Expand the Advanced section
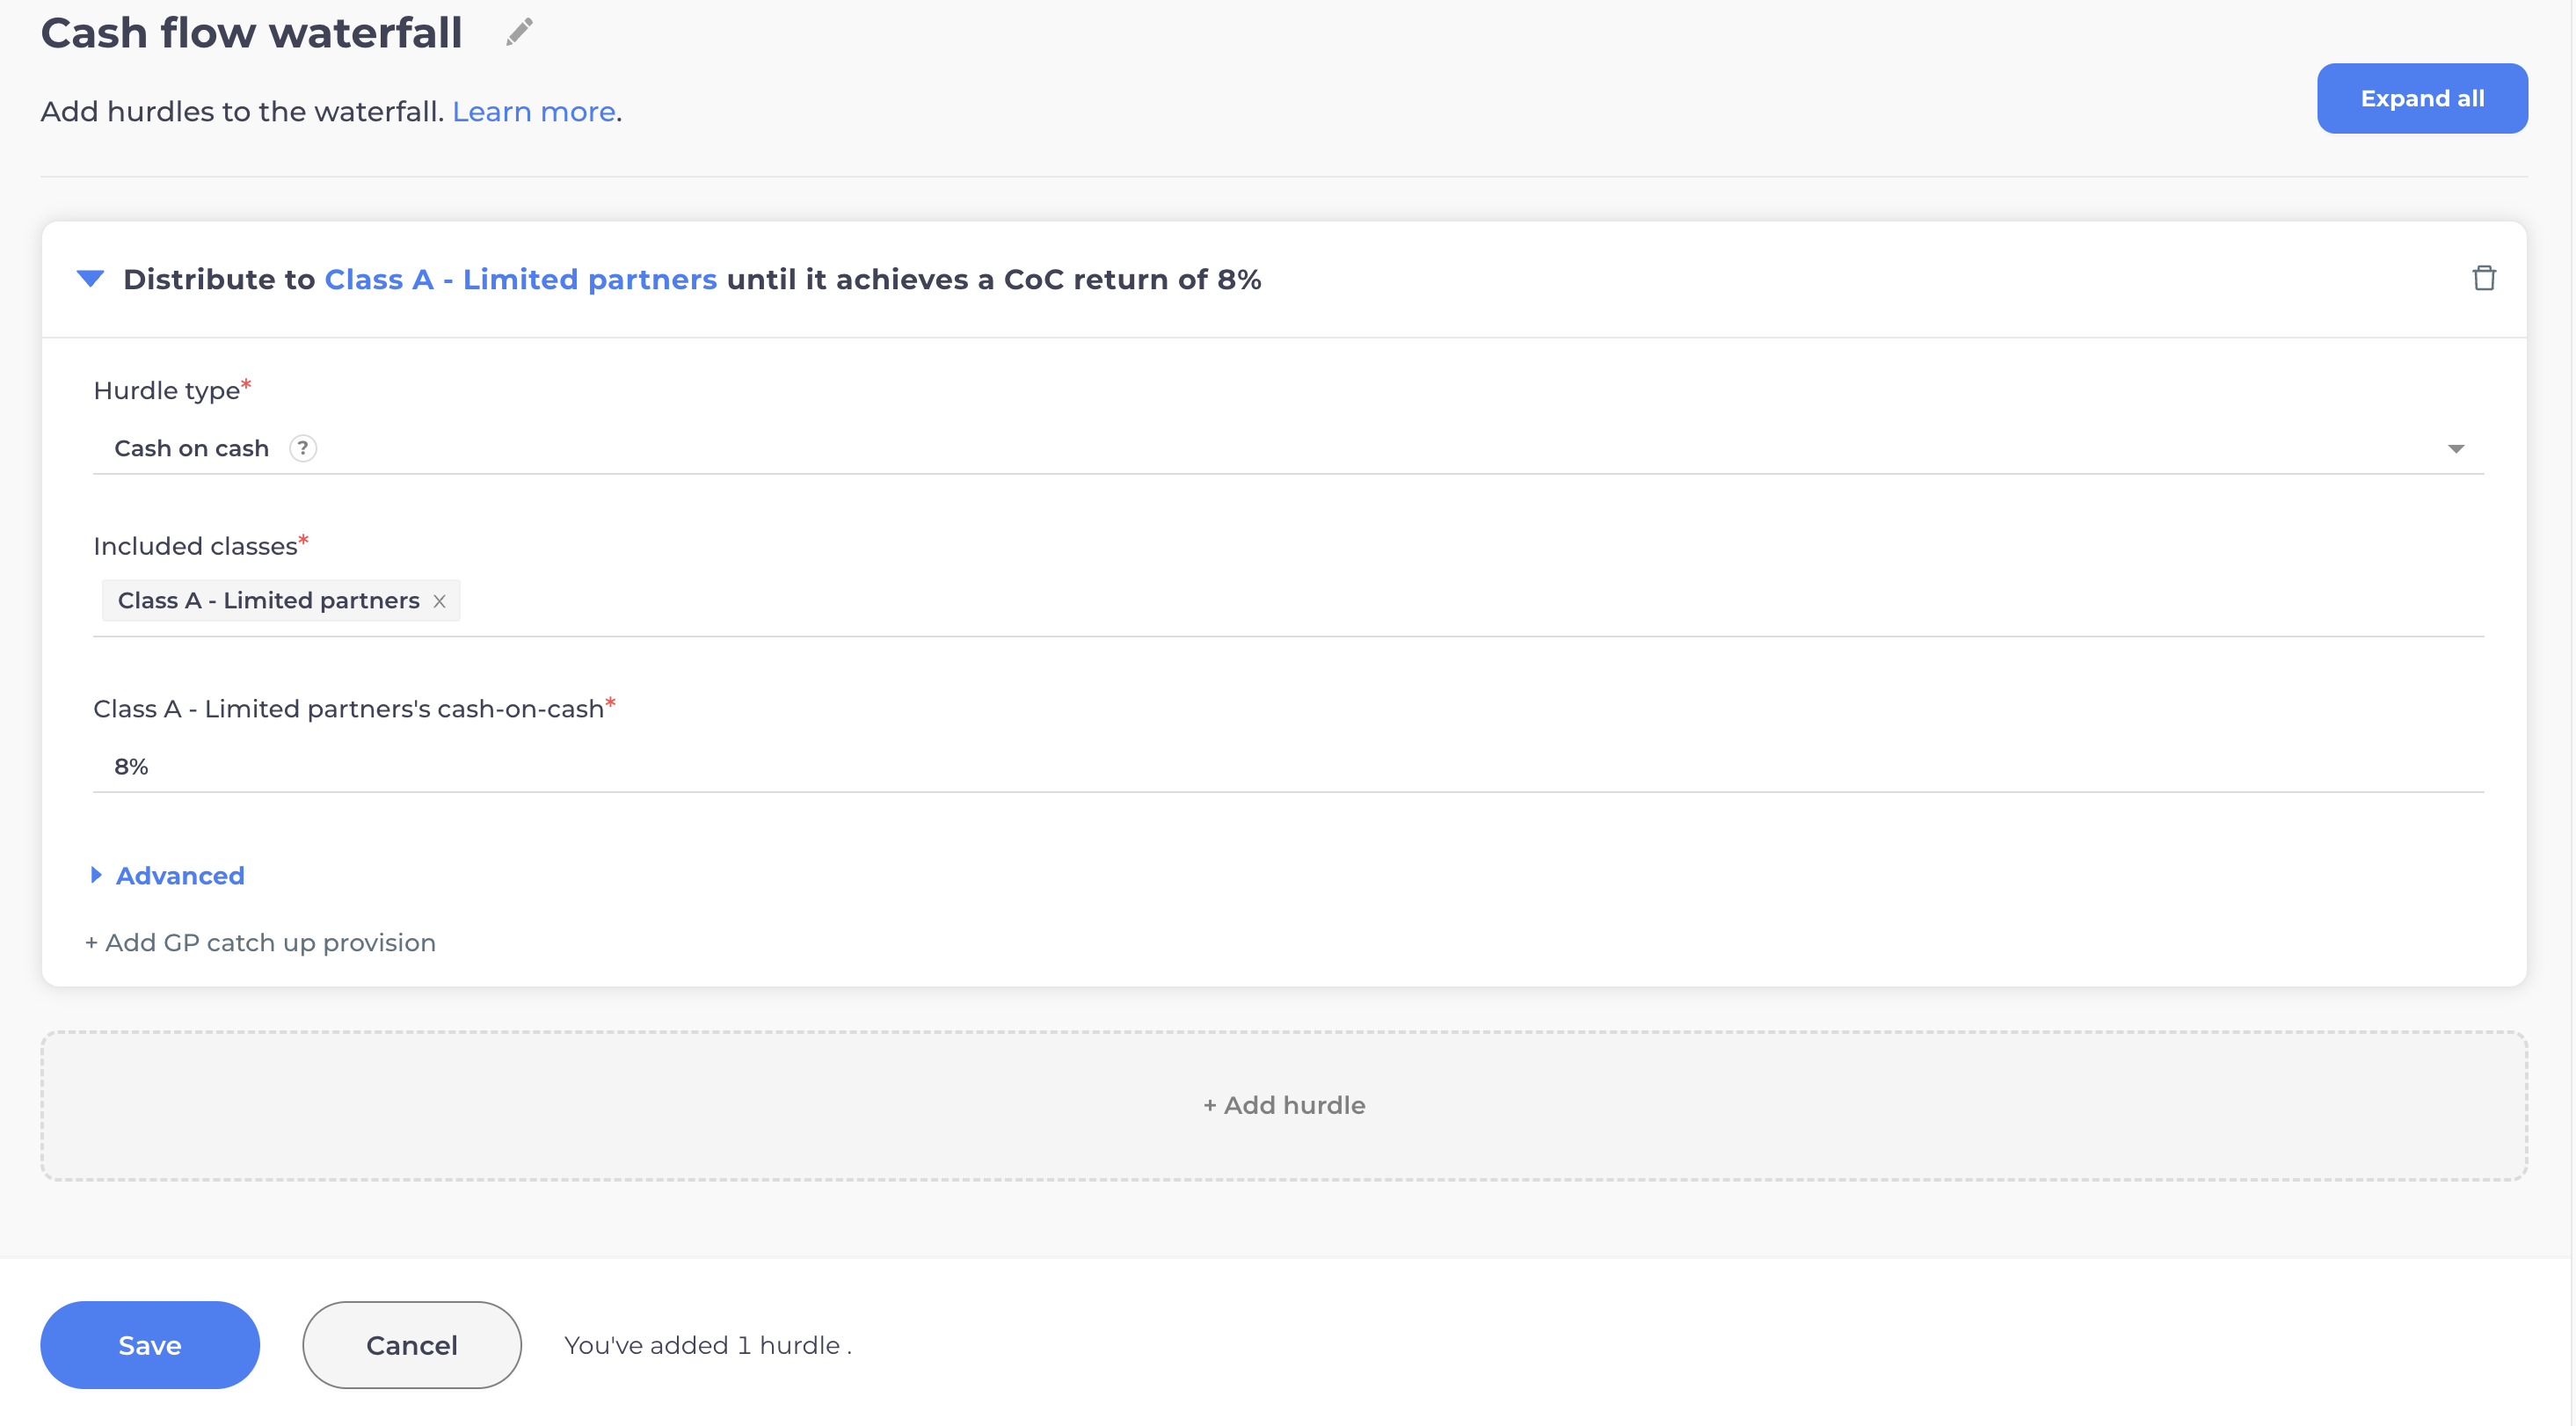The height and width of the screenshot is (1426, 2576). point(179,875)
